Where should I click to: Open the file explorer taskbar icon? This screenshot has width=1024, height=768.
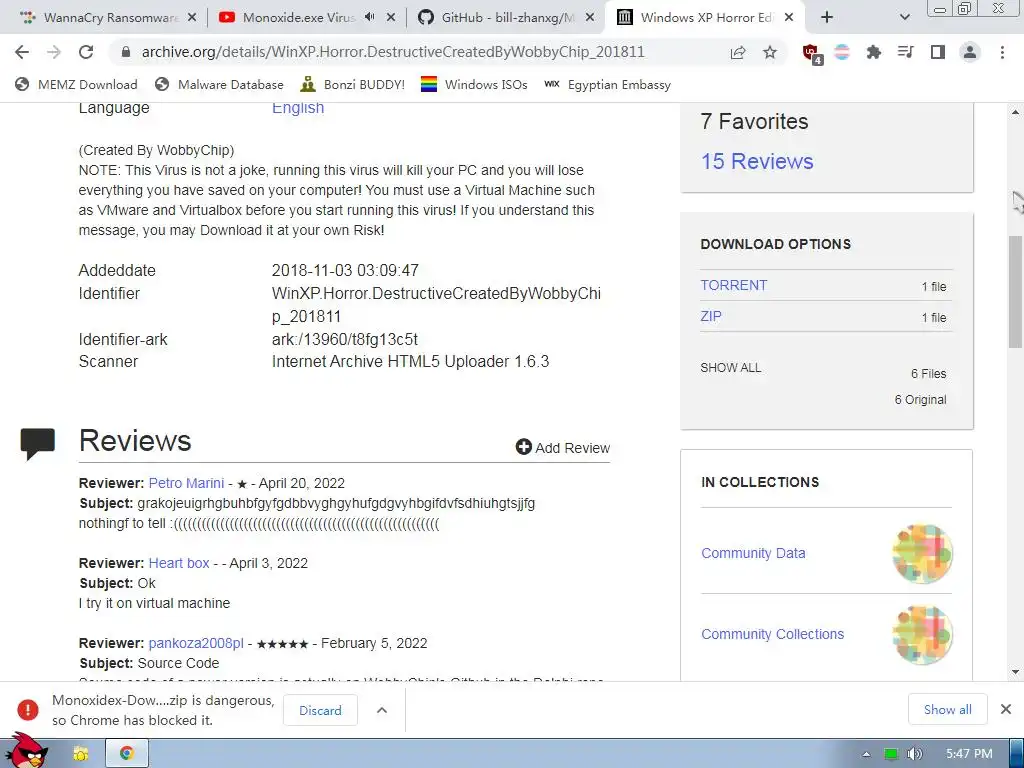pyautogui.click(x=80, y=754)
